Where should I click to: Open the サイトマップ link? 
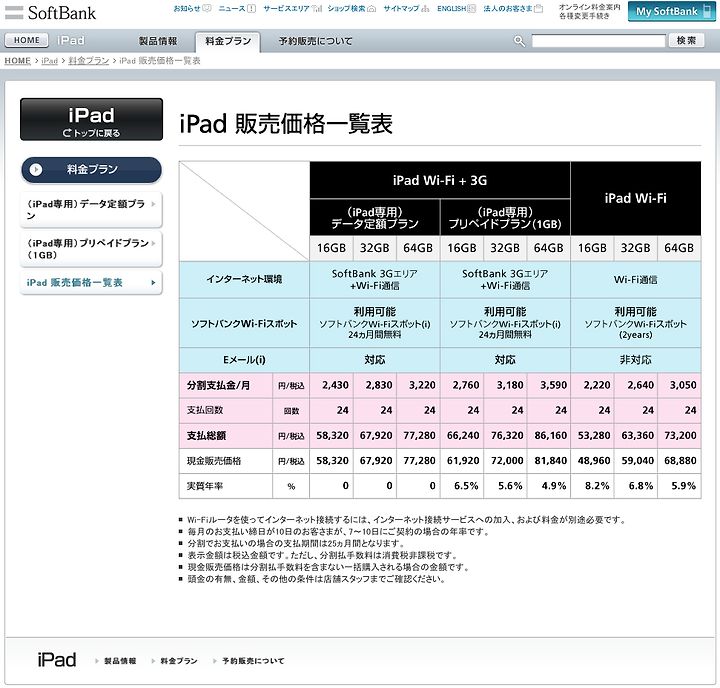click(406, 8)
